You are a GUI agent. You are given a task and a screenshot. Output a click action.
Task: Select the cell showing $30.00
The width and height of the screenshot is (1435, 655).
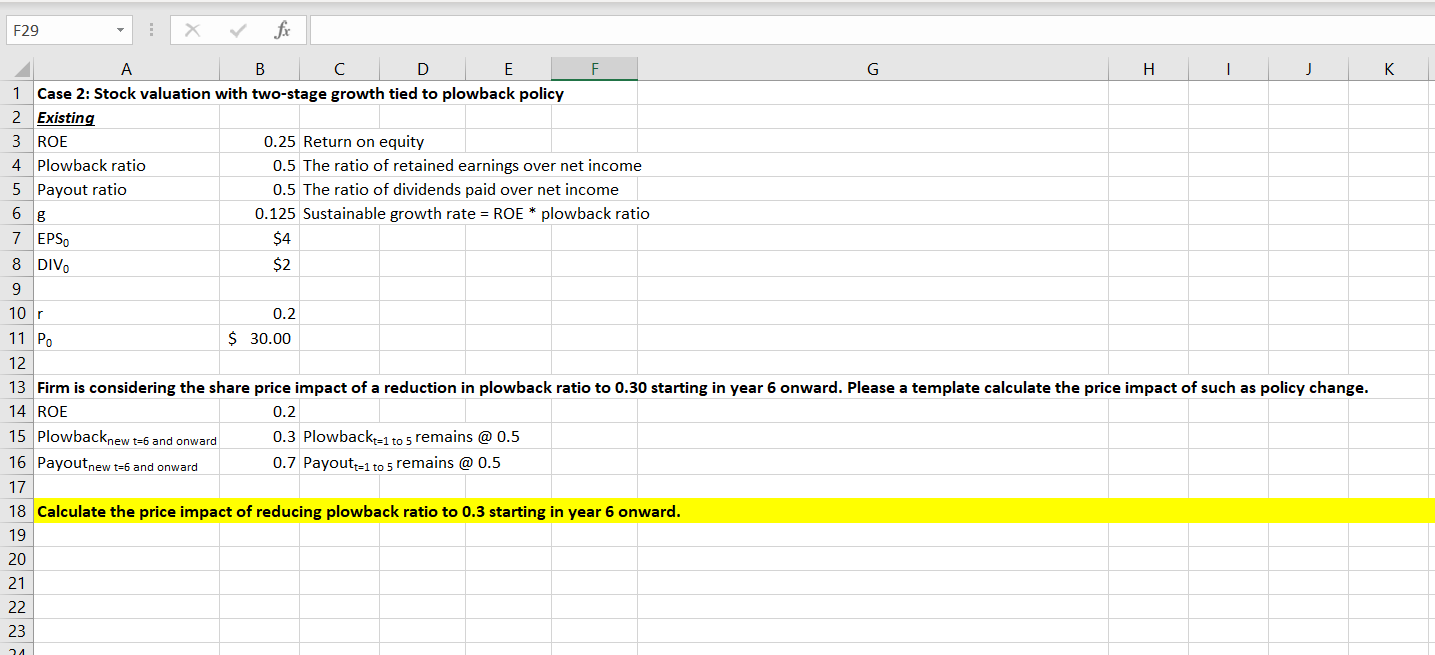pos(260,338)
